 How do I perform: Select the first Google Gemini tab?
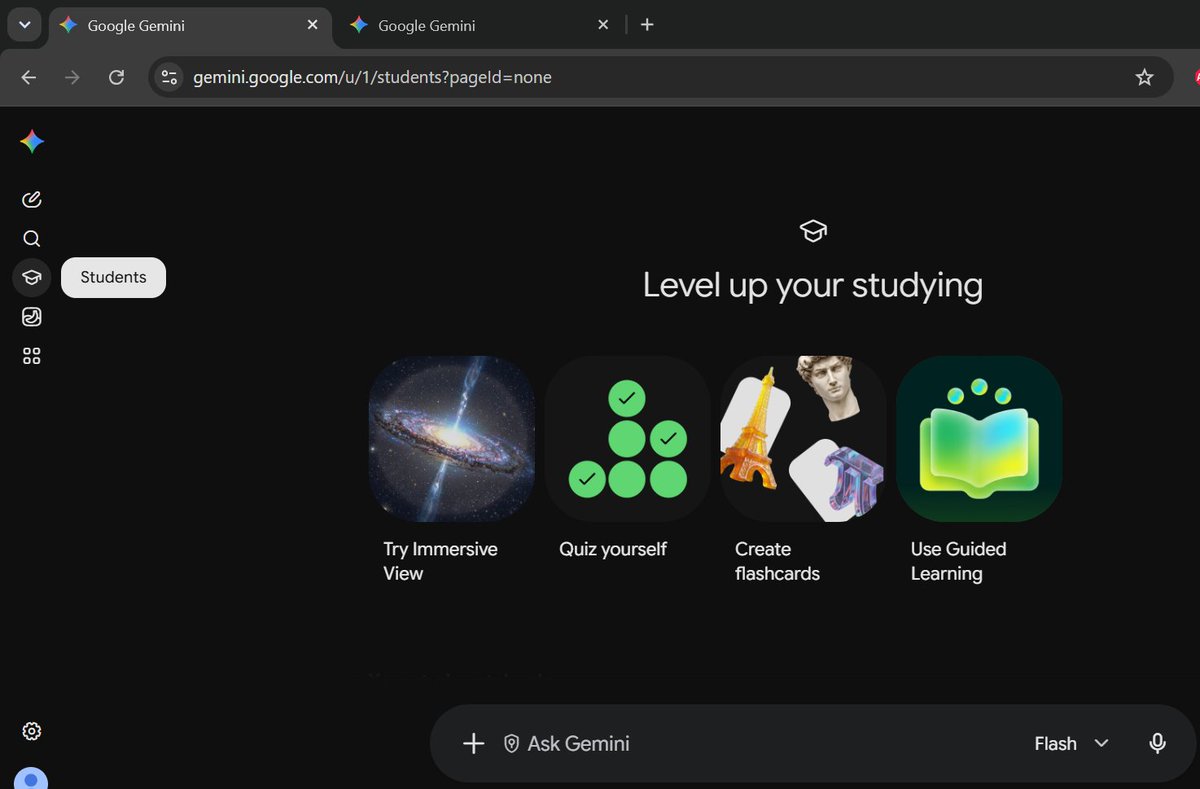click(x=188, y=25)
